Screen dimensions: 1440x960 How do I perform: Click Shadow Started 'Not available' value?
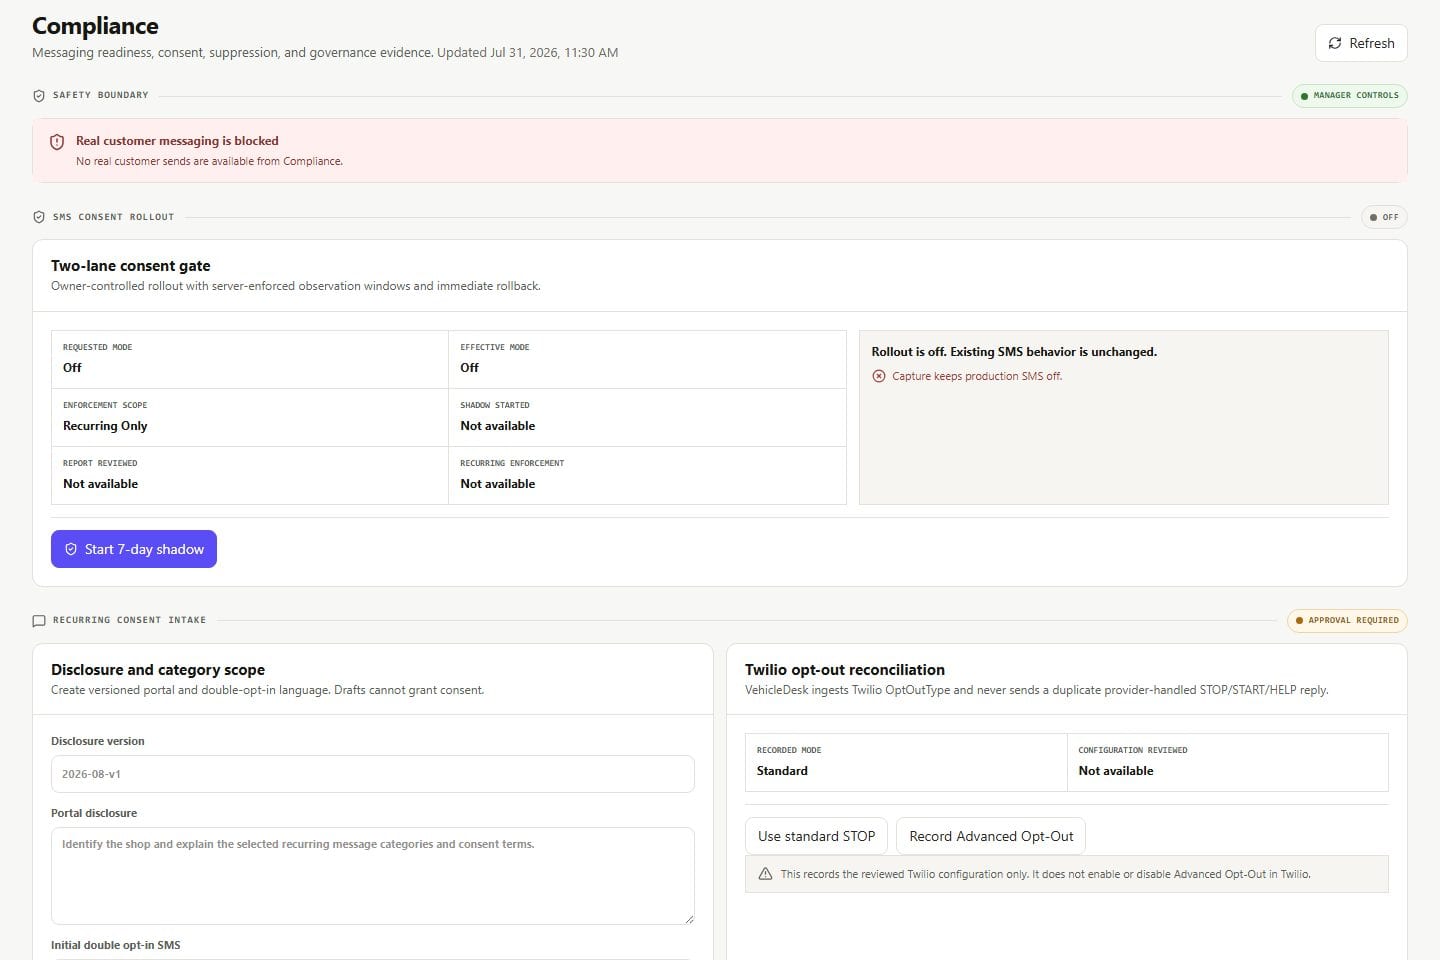[x=497, y=426]
